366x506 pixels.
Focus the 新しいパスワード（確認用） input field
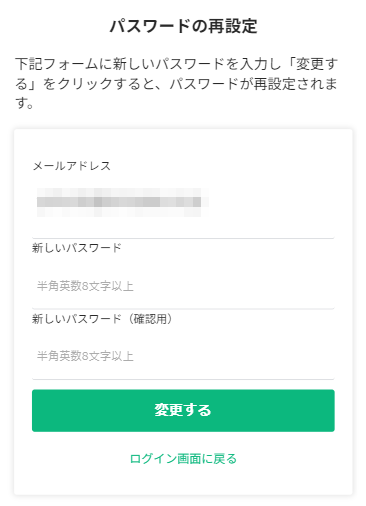183,356
